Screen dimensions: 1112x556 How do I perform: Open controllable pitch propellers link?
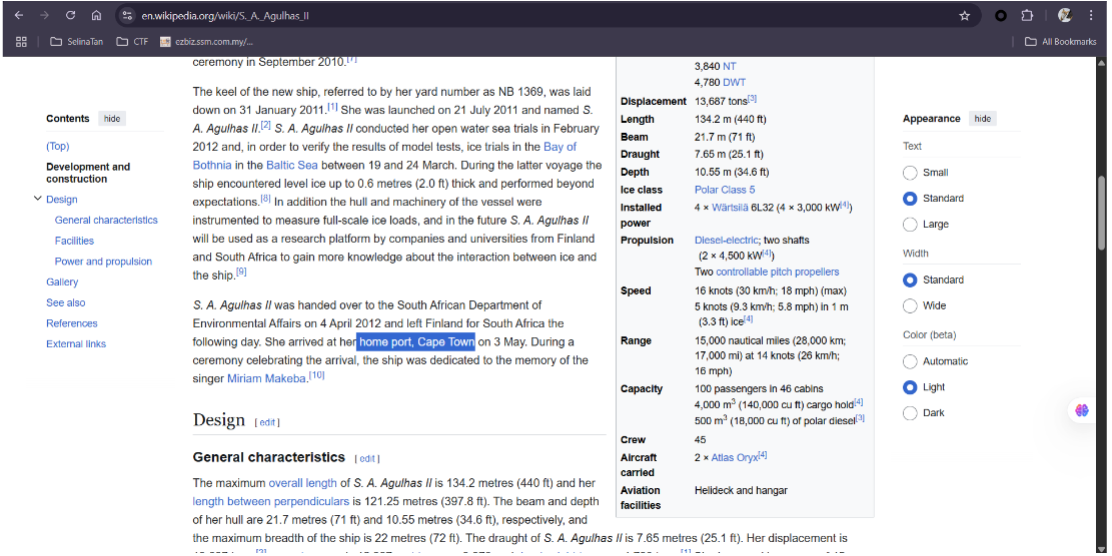click(x=777, y=272)
